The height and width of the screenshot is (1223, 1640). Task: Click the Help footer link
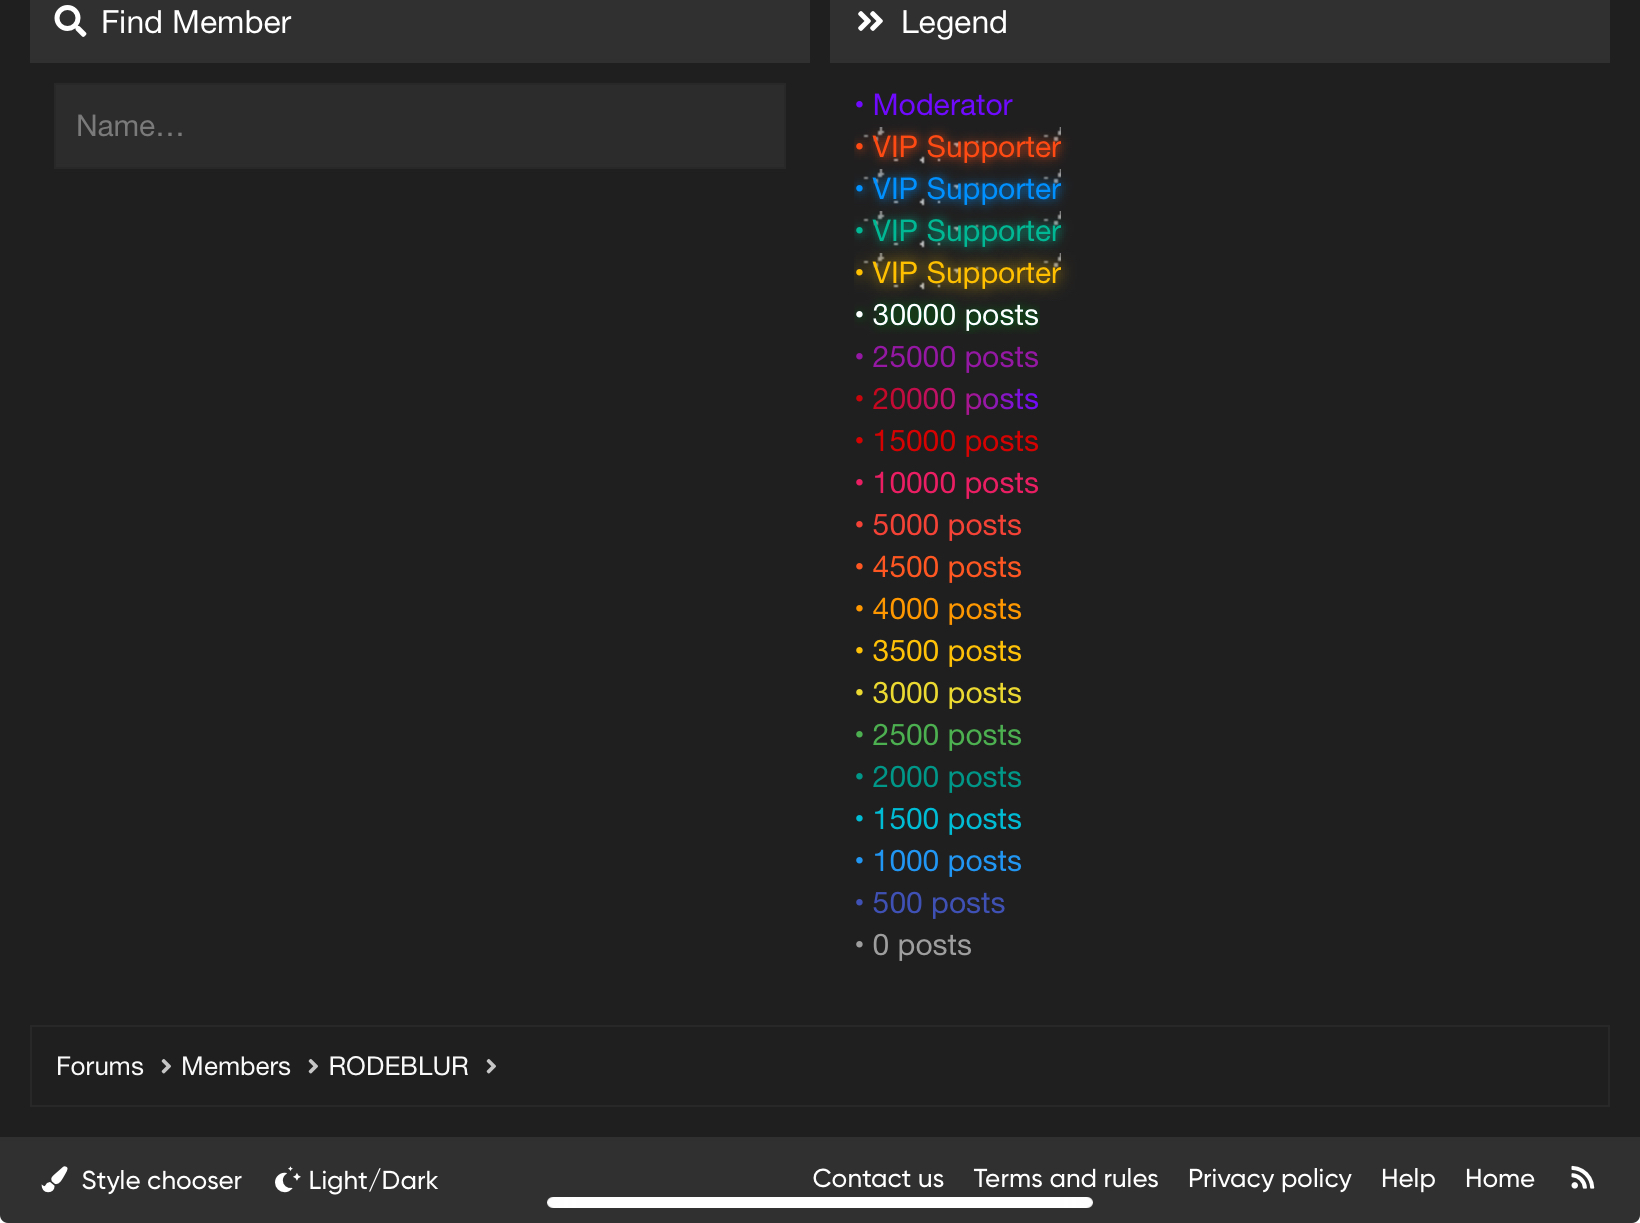(x=1408, y=1179)
